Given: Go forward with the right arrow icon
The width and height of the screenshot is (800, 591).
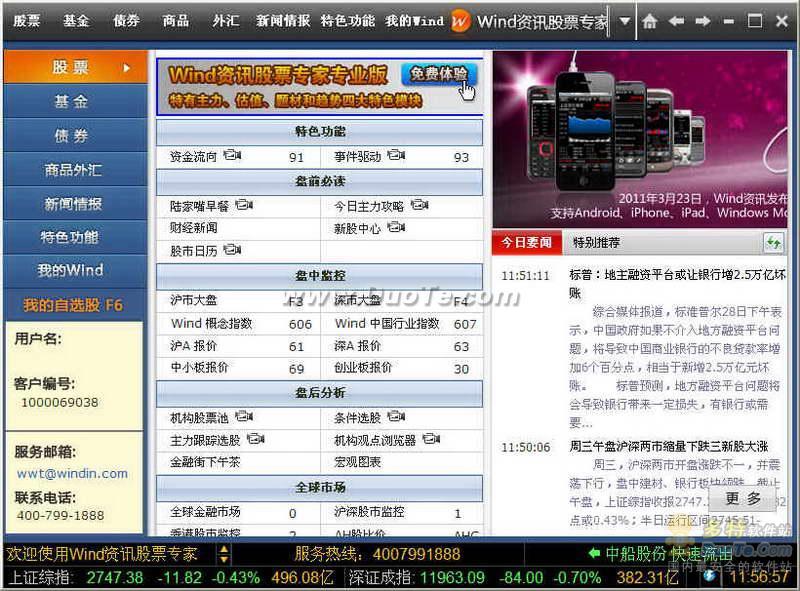Looking at the screenshot, I should 703,21.
